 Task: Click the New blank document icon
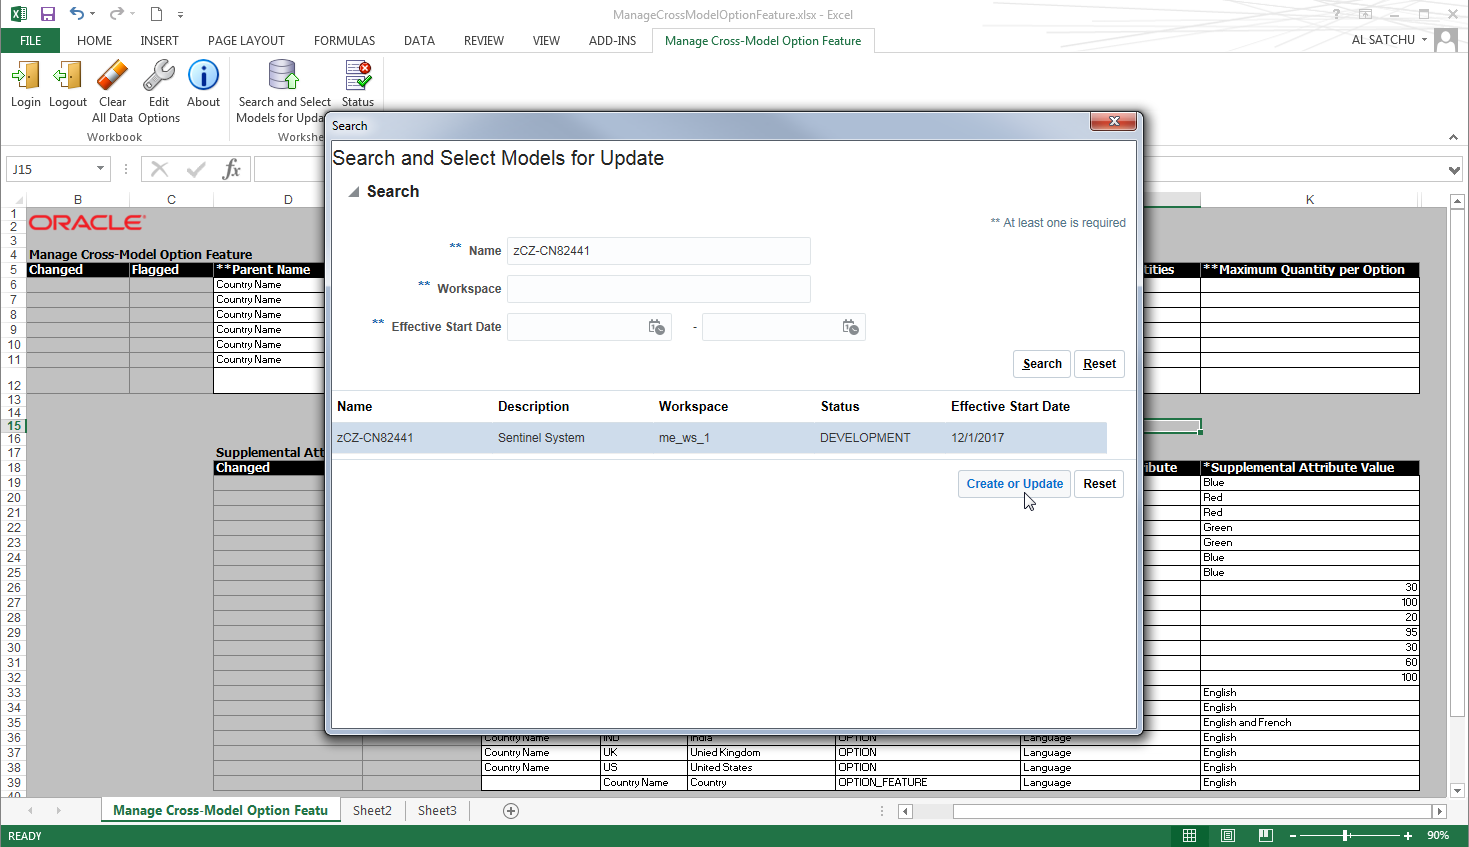click(x=156, y=14)
